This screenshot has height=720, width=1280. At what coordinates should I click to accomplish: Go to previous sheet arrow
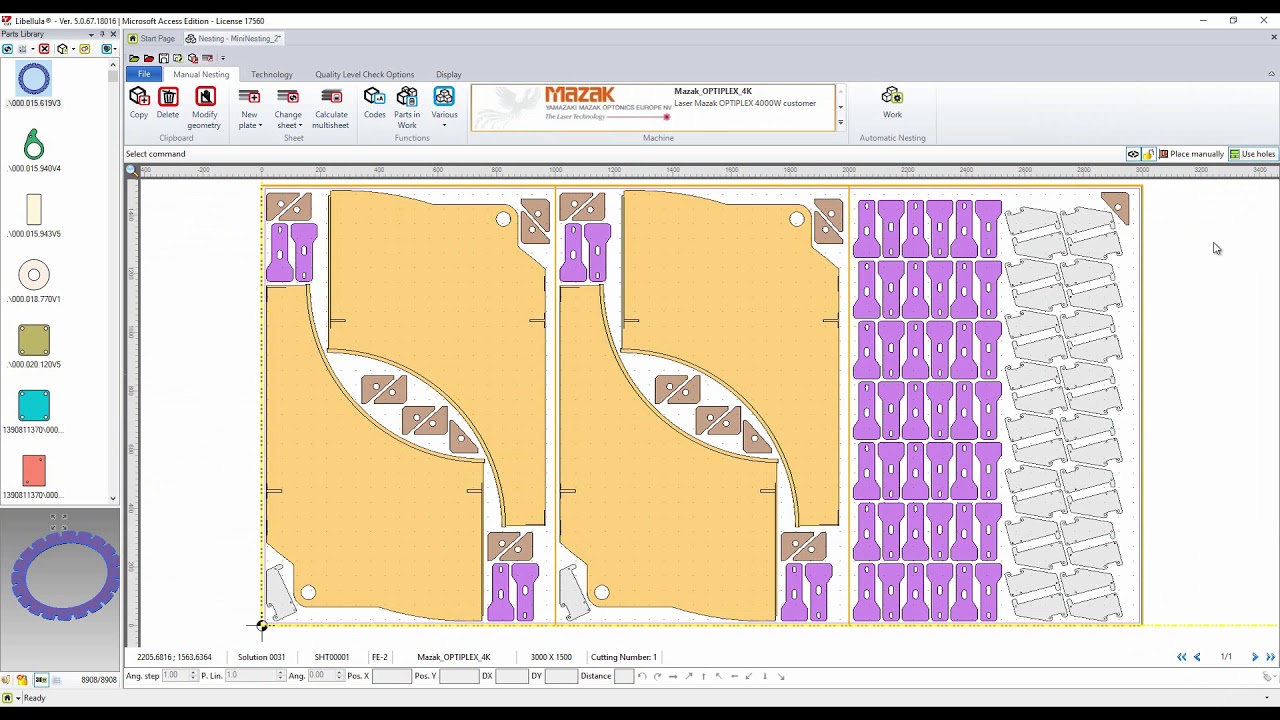point(1197,657)
